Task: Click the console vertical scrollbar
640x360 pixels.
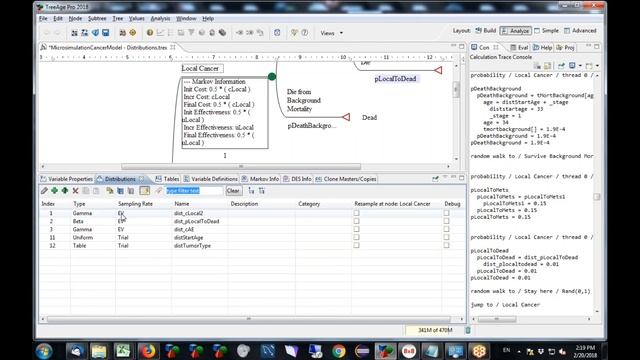Action: point(597,197)
